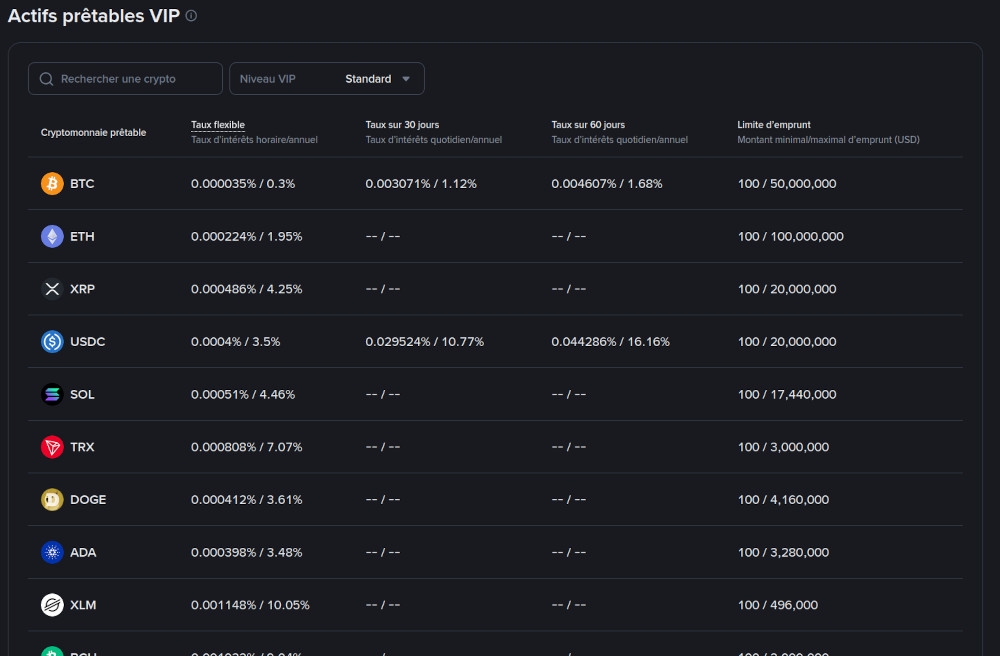
Task: Click the Tron TRX coin icon
Action: pos(52,447)
